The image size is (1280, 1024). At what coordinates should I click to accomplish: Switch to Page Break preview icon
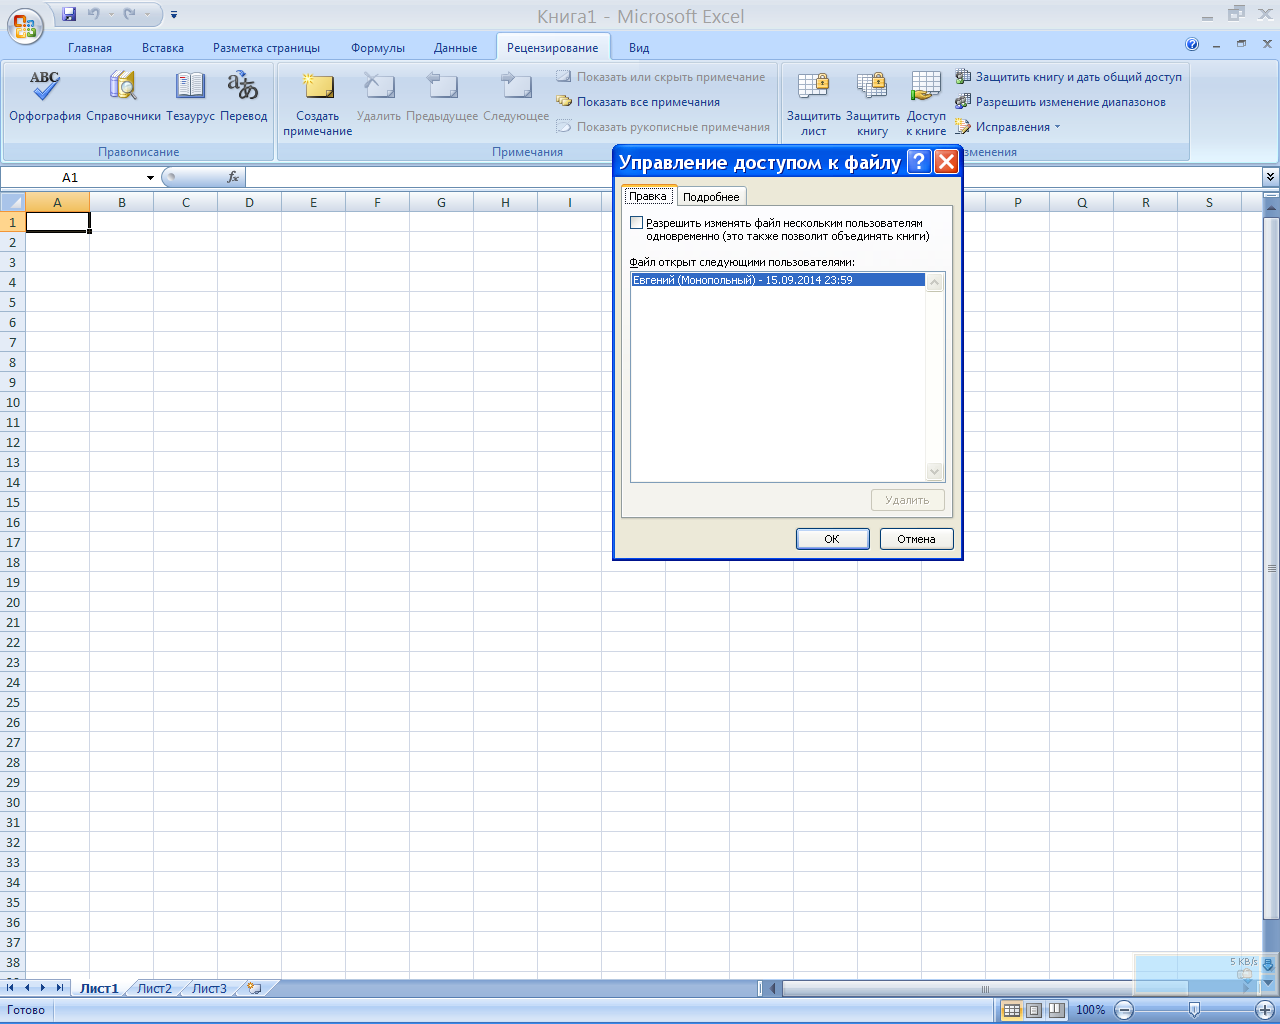[x=1056, y=1010]
